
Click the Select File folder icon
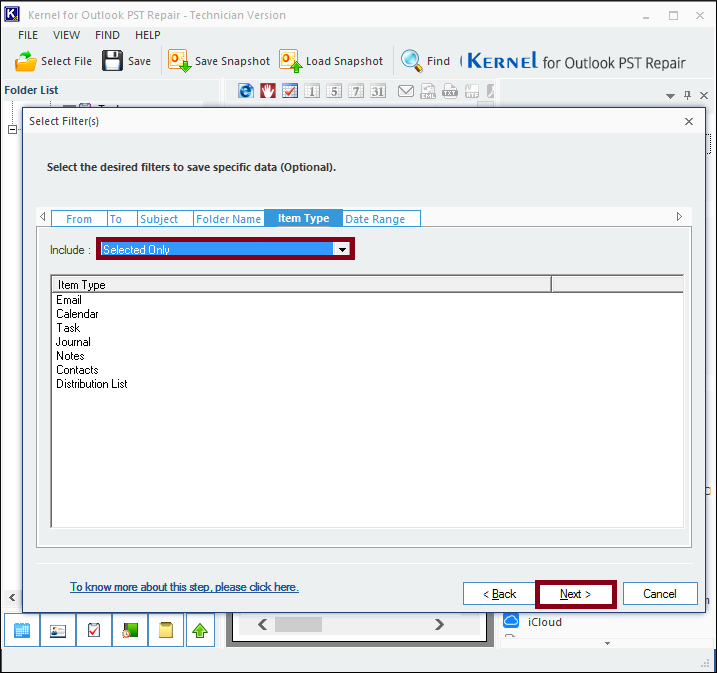25,61
